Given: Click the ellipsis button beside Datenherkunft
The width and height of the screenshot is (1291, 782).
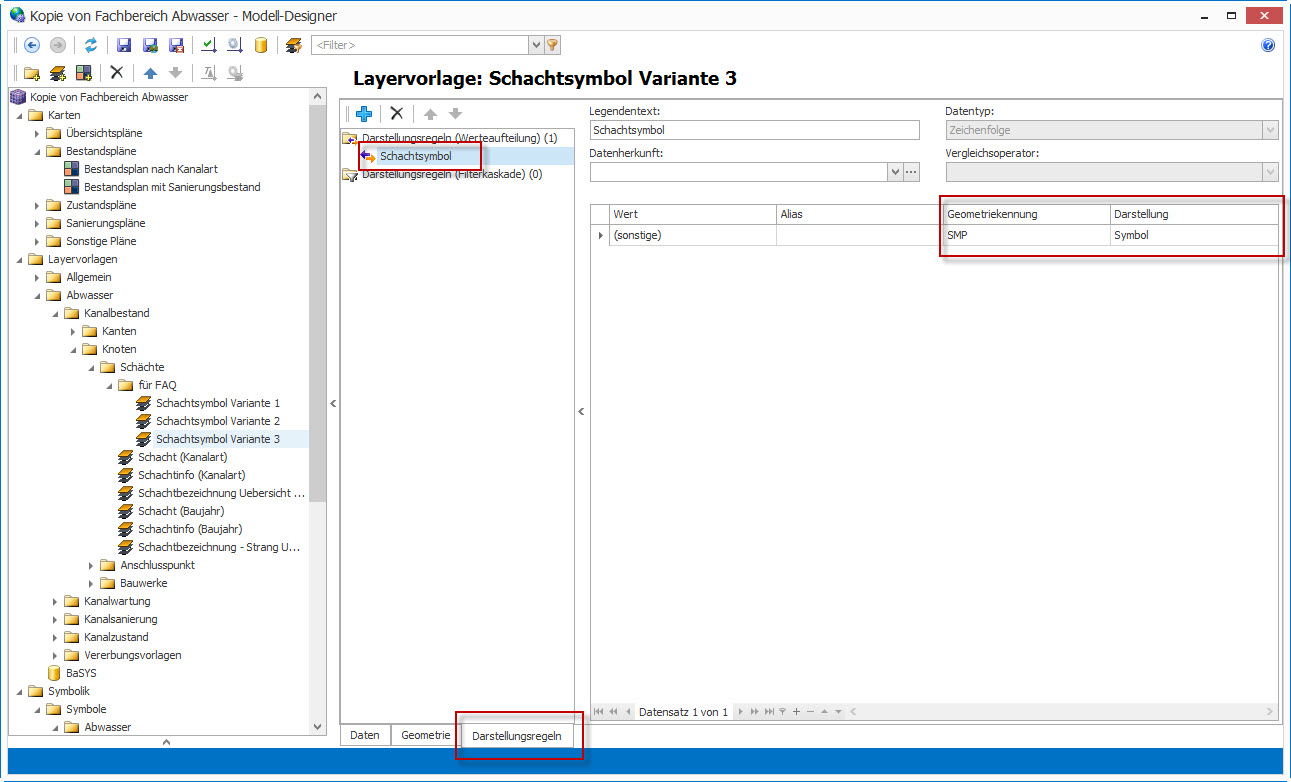Looking at the screenshot, I should coord(911,172).
